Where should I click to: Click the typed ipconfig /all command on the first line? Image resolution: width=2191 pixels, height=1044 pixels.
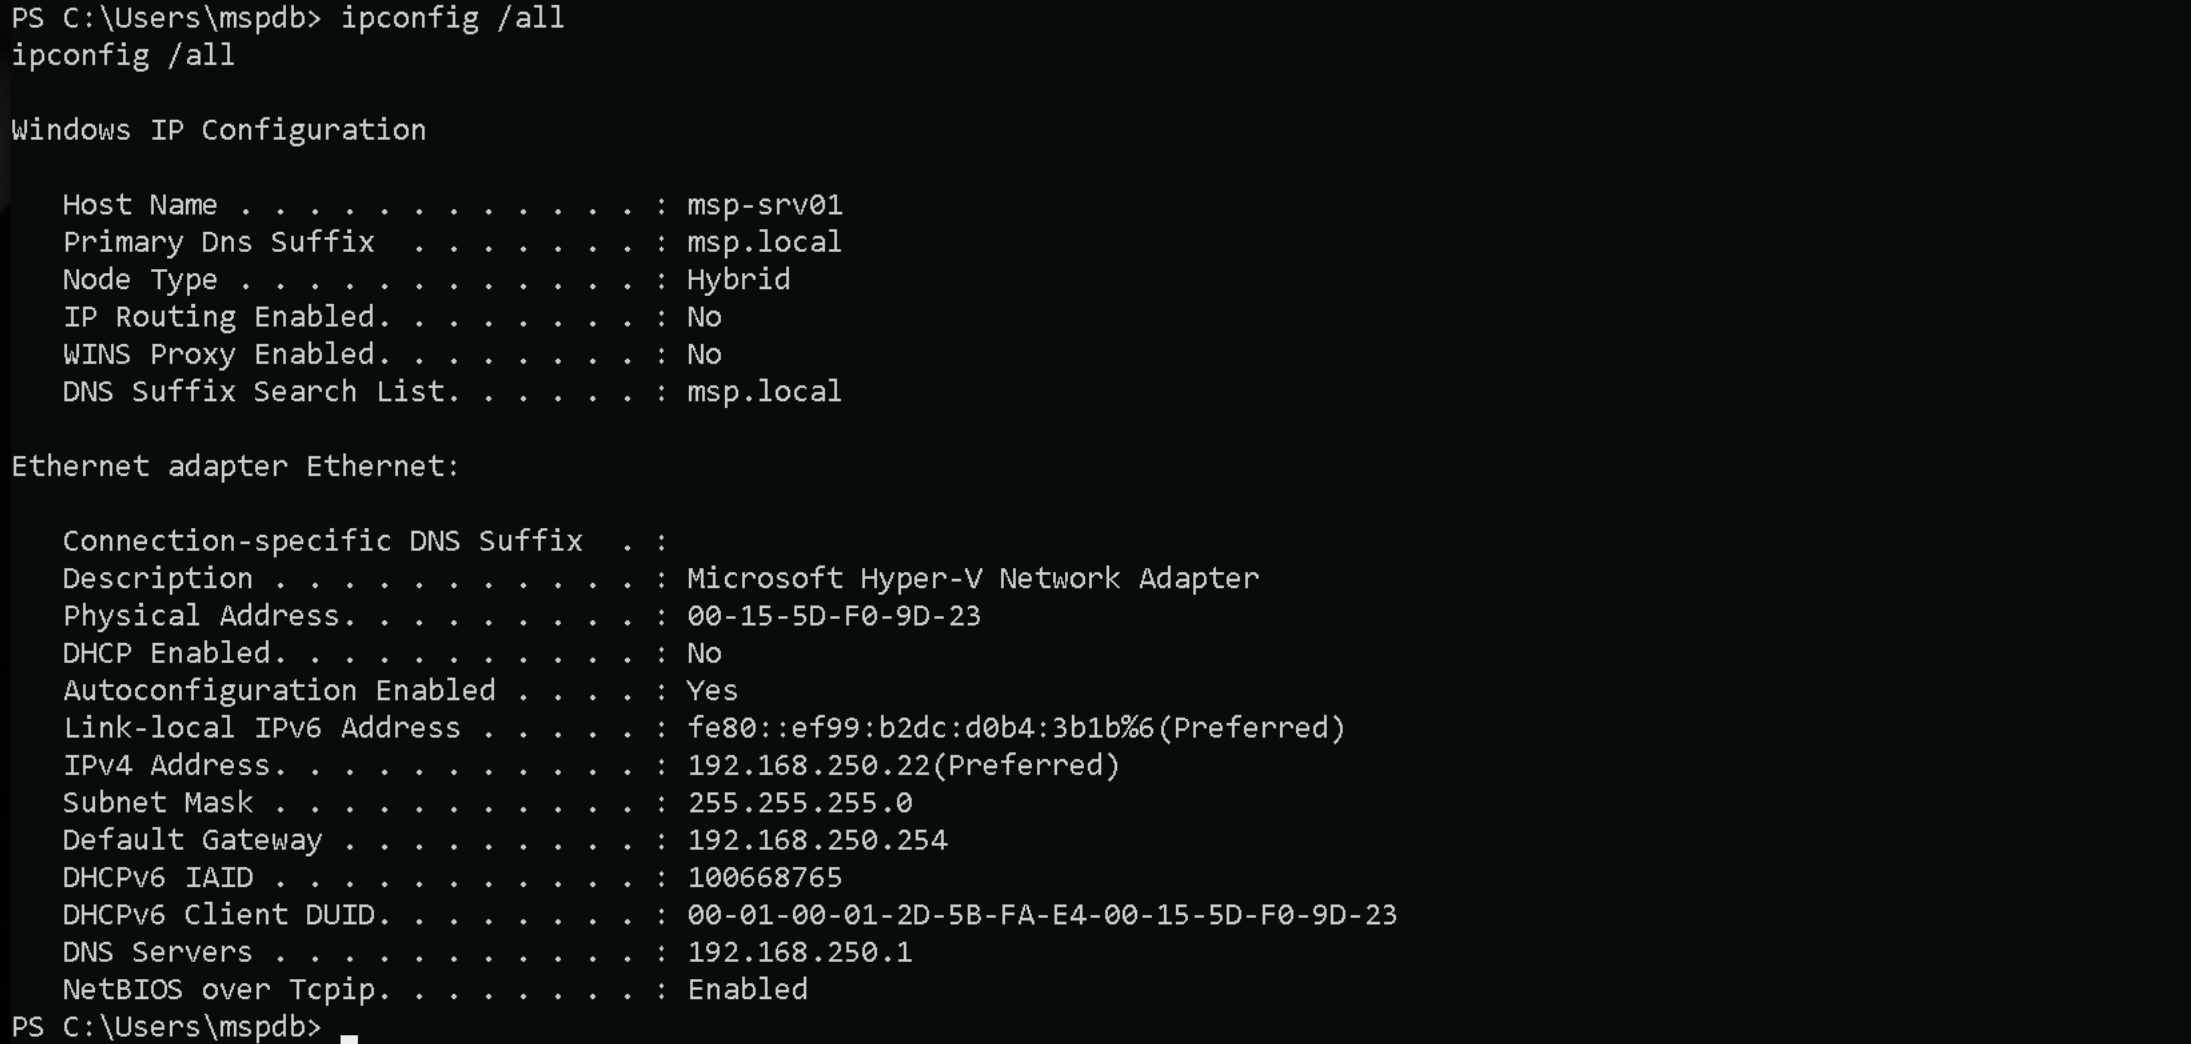tap(452, 18)
